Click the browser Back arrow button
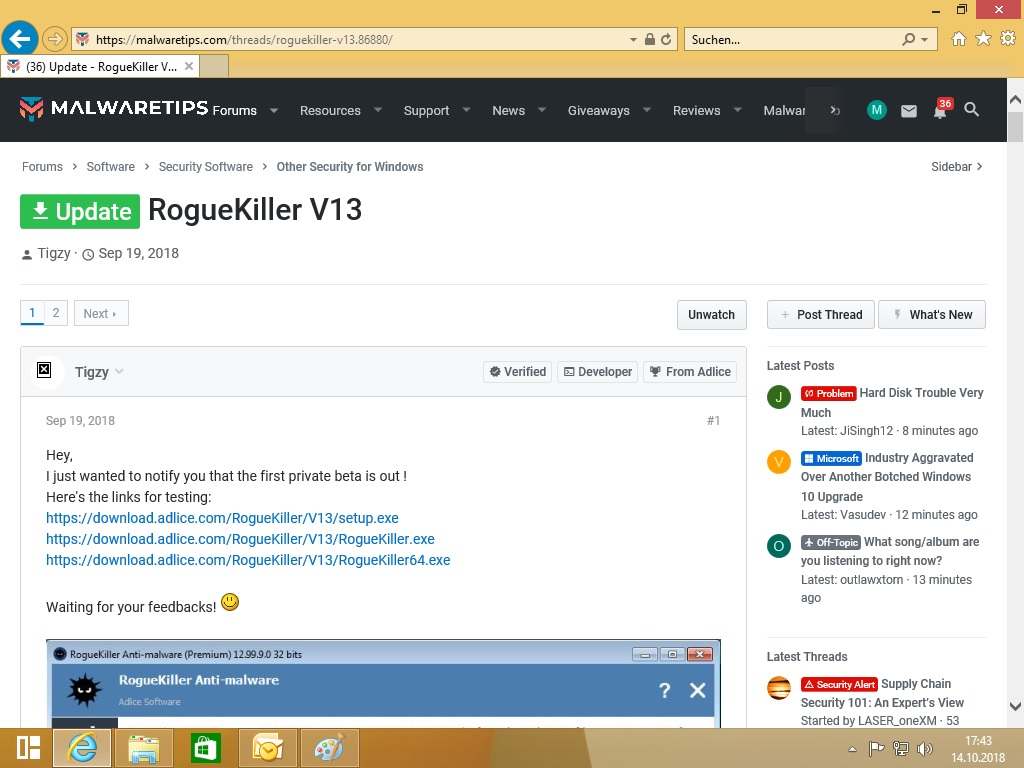The image size is (1024, 768). [20, 39]
